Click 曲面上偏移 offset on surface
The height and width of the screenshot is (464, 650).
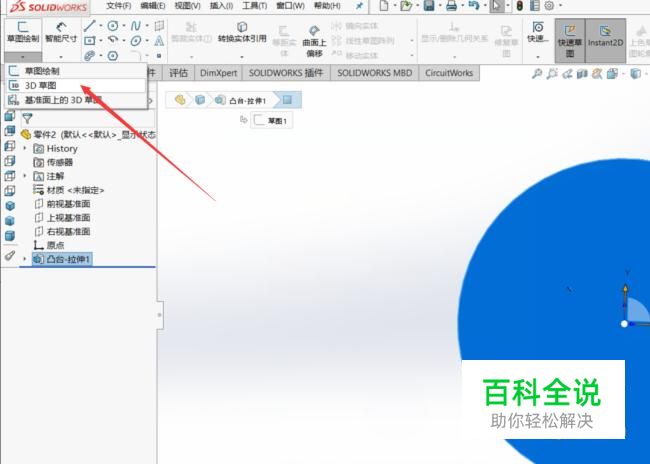[314, 41]
